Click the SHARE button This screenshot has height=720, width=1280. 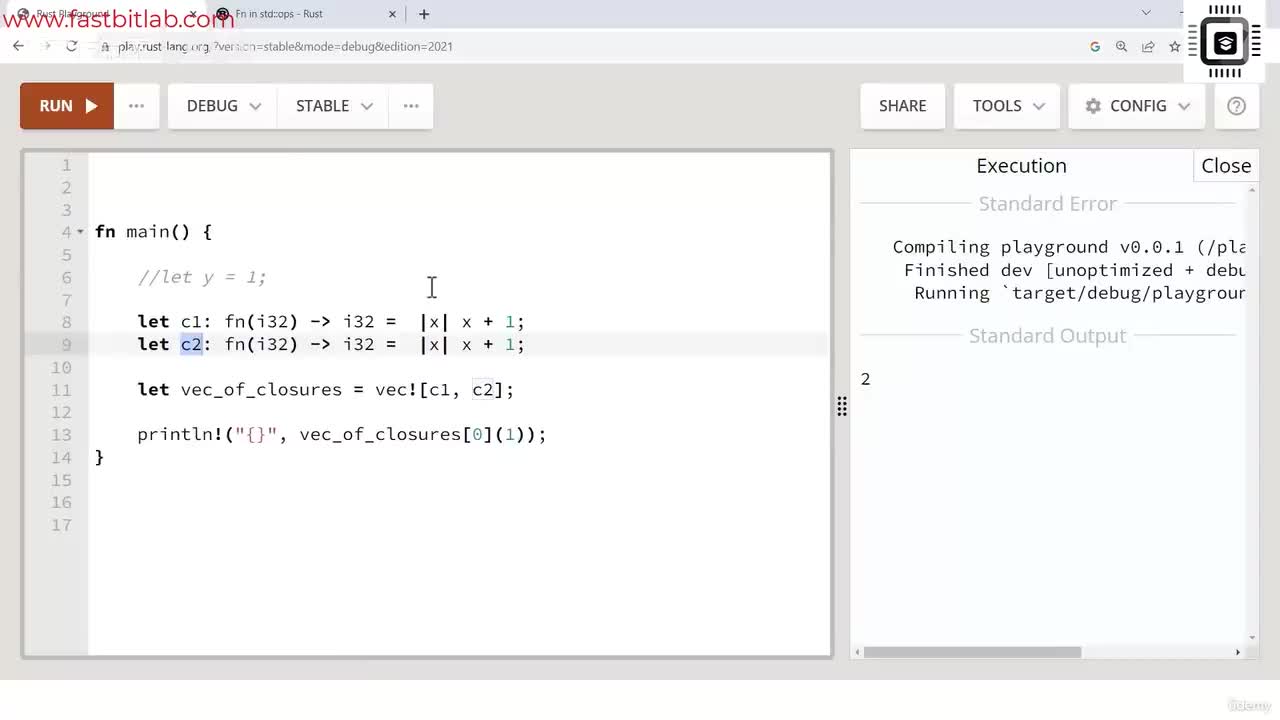[902, 106]
